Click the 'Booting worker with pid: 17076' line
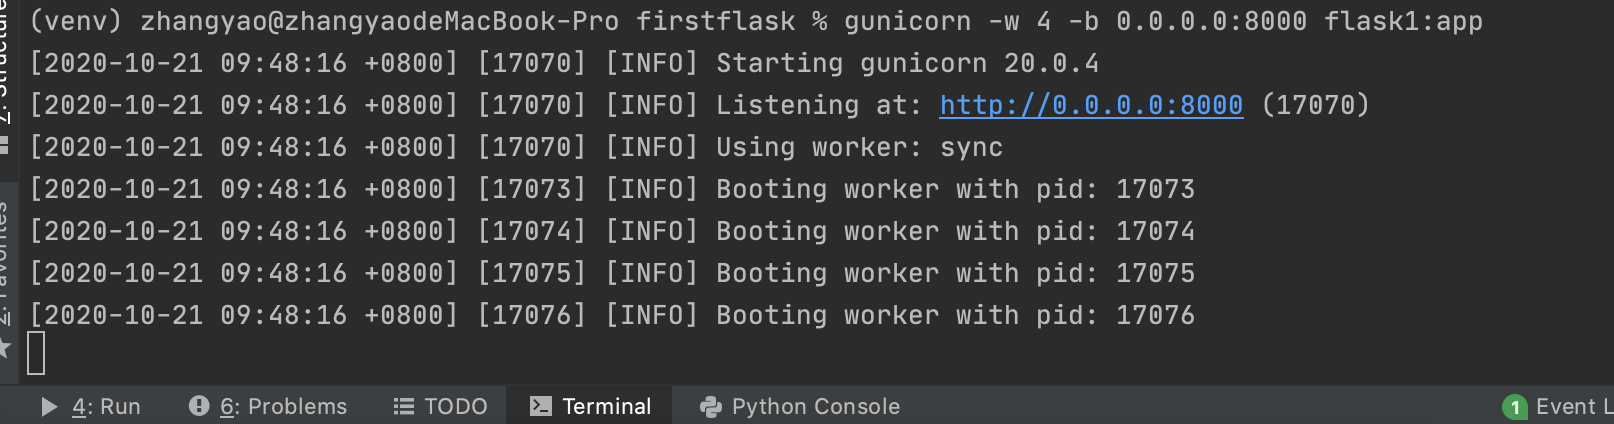Viewport: 1614px width, 424px height. pos(611,315)
